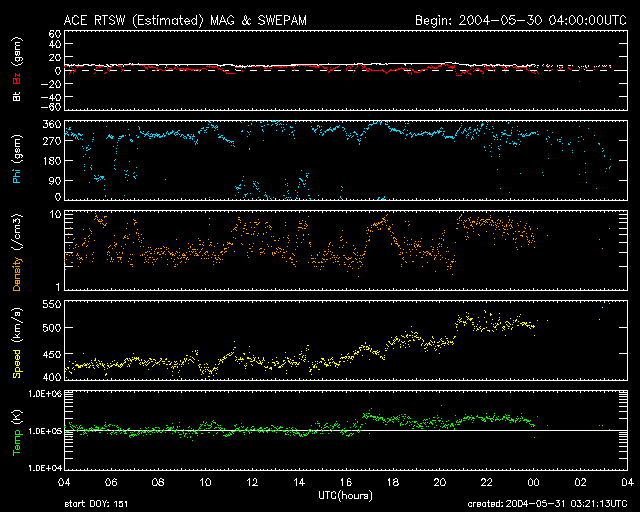The width and height of the screenshot is (640, 512).
Task: Click the '22' hour label on time axis
Action: click(x=487, y=482)
